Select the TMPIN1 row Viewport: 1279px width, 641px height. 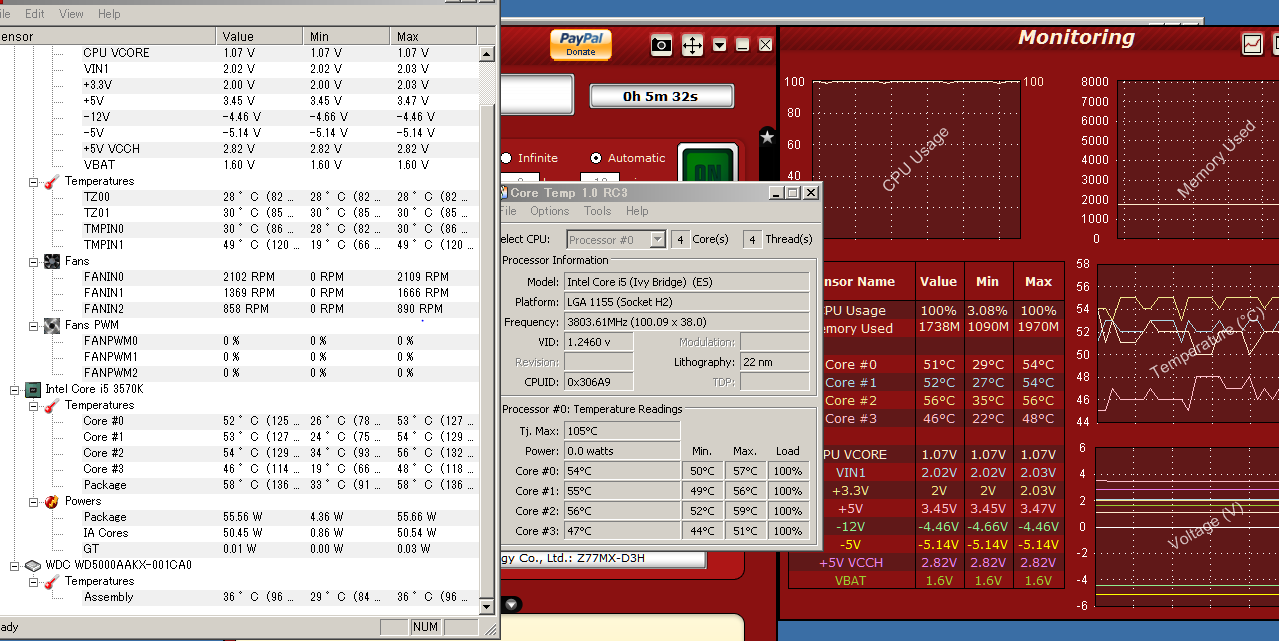(240, 245)
